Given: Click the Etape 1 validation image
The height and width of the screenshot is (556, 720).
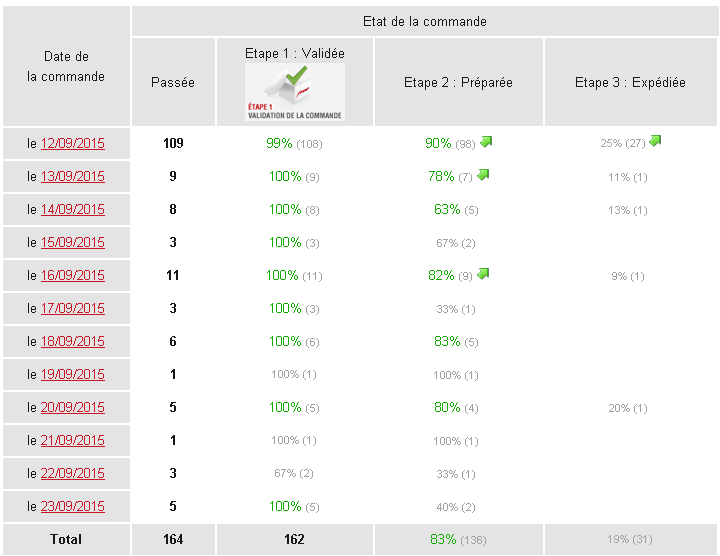Looking at the screenshot, I should point(294,92).
